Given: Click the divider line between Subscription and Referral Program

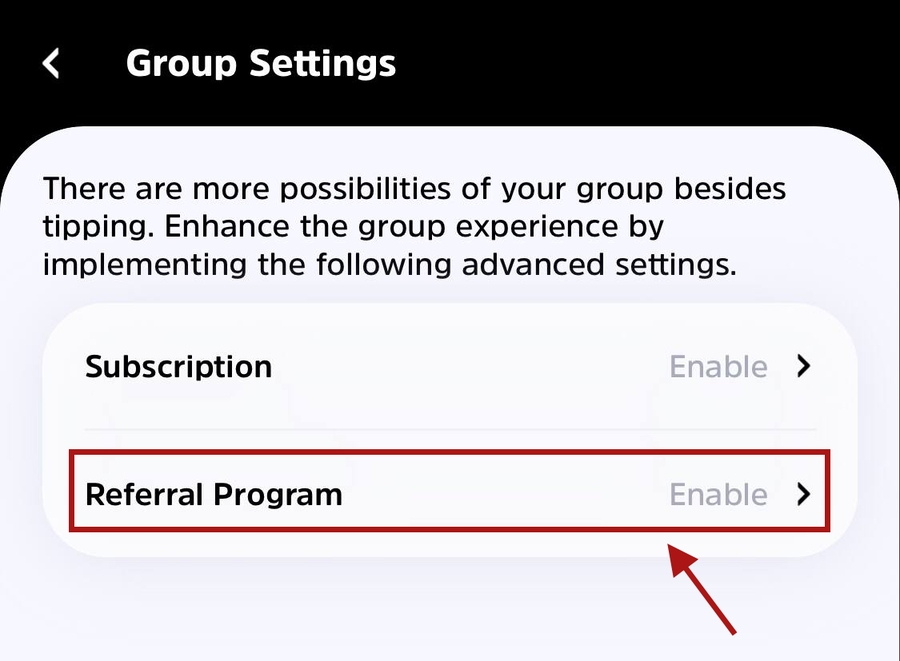Looking at the screenshot, I should click(450, 430).
